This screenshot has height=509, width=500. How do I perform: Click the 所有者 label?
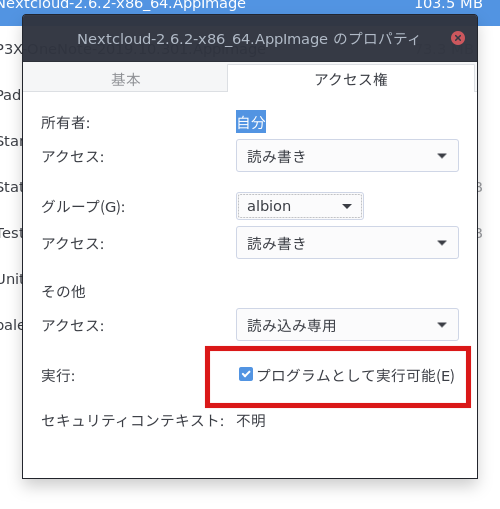[65, 123]
